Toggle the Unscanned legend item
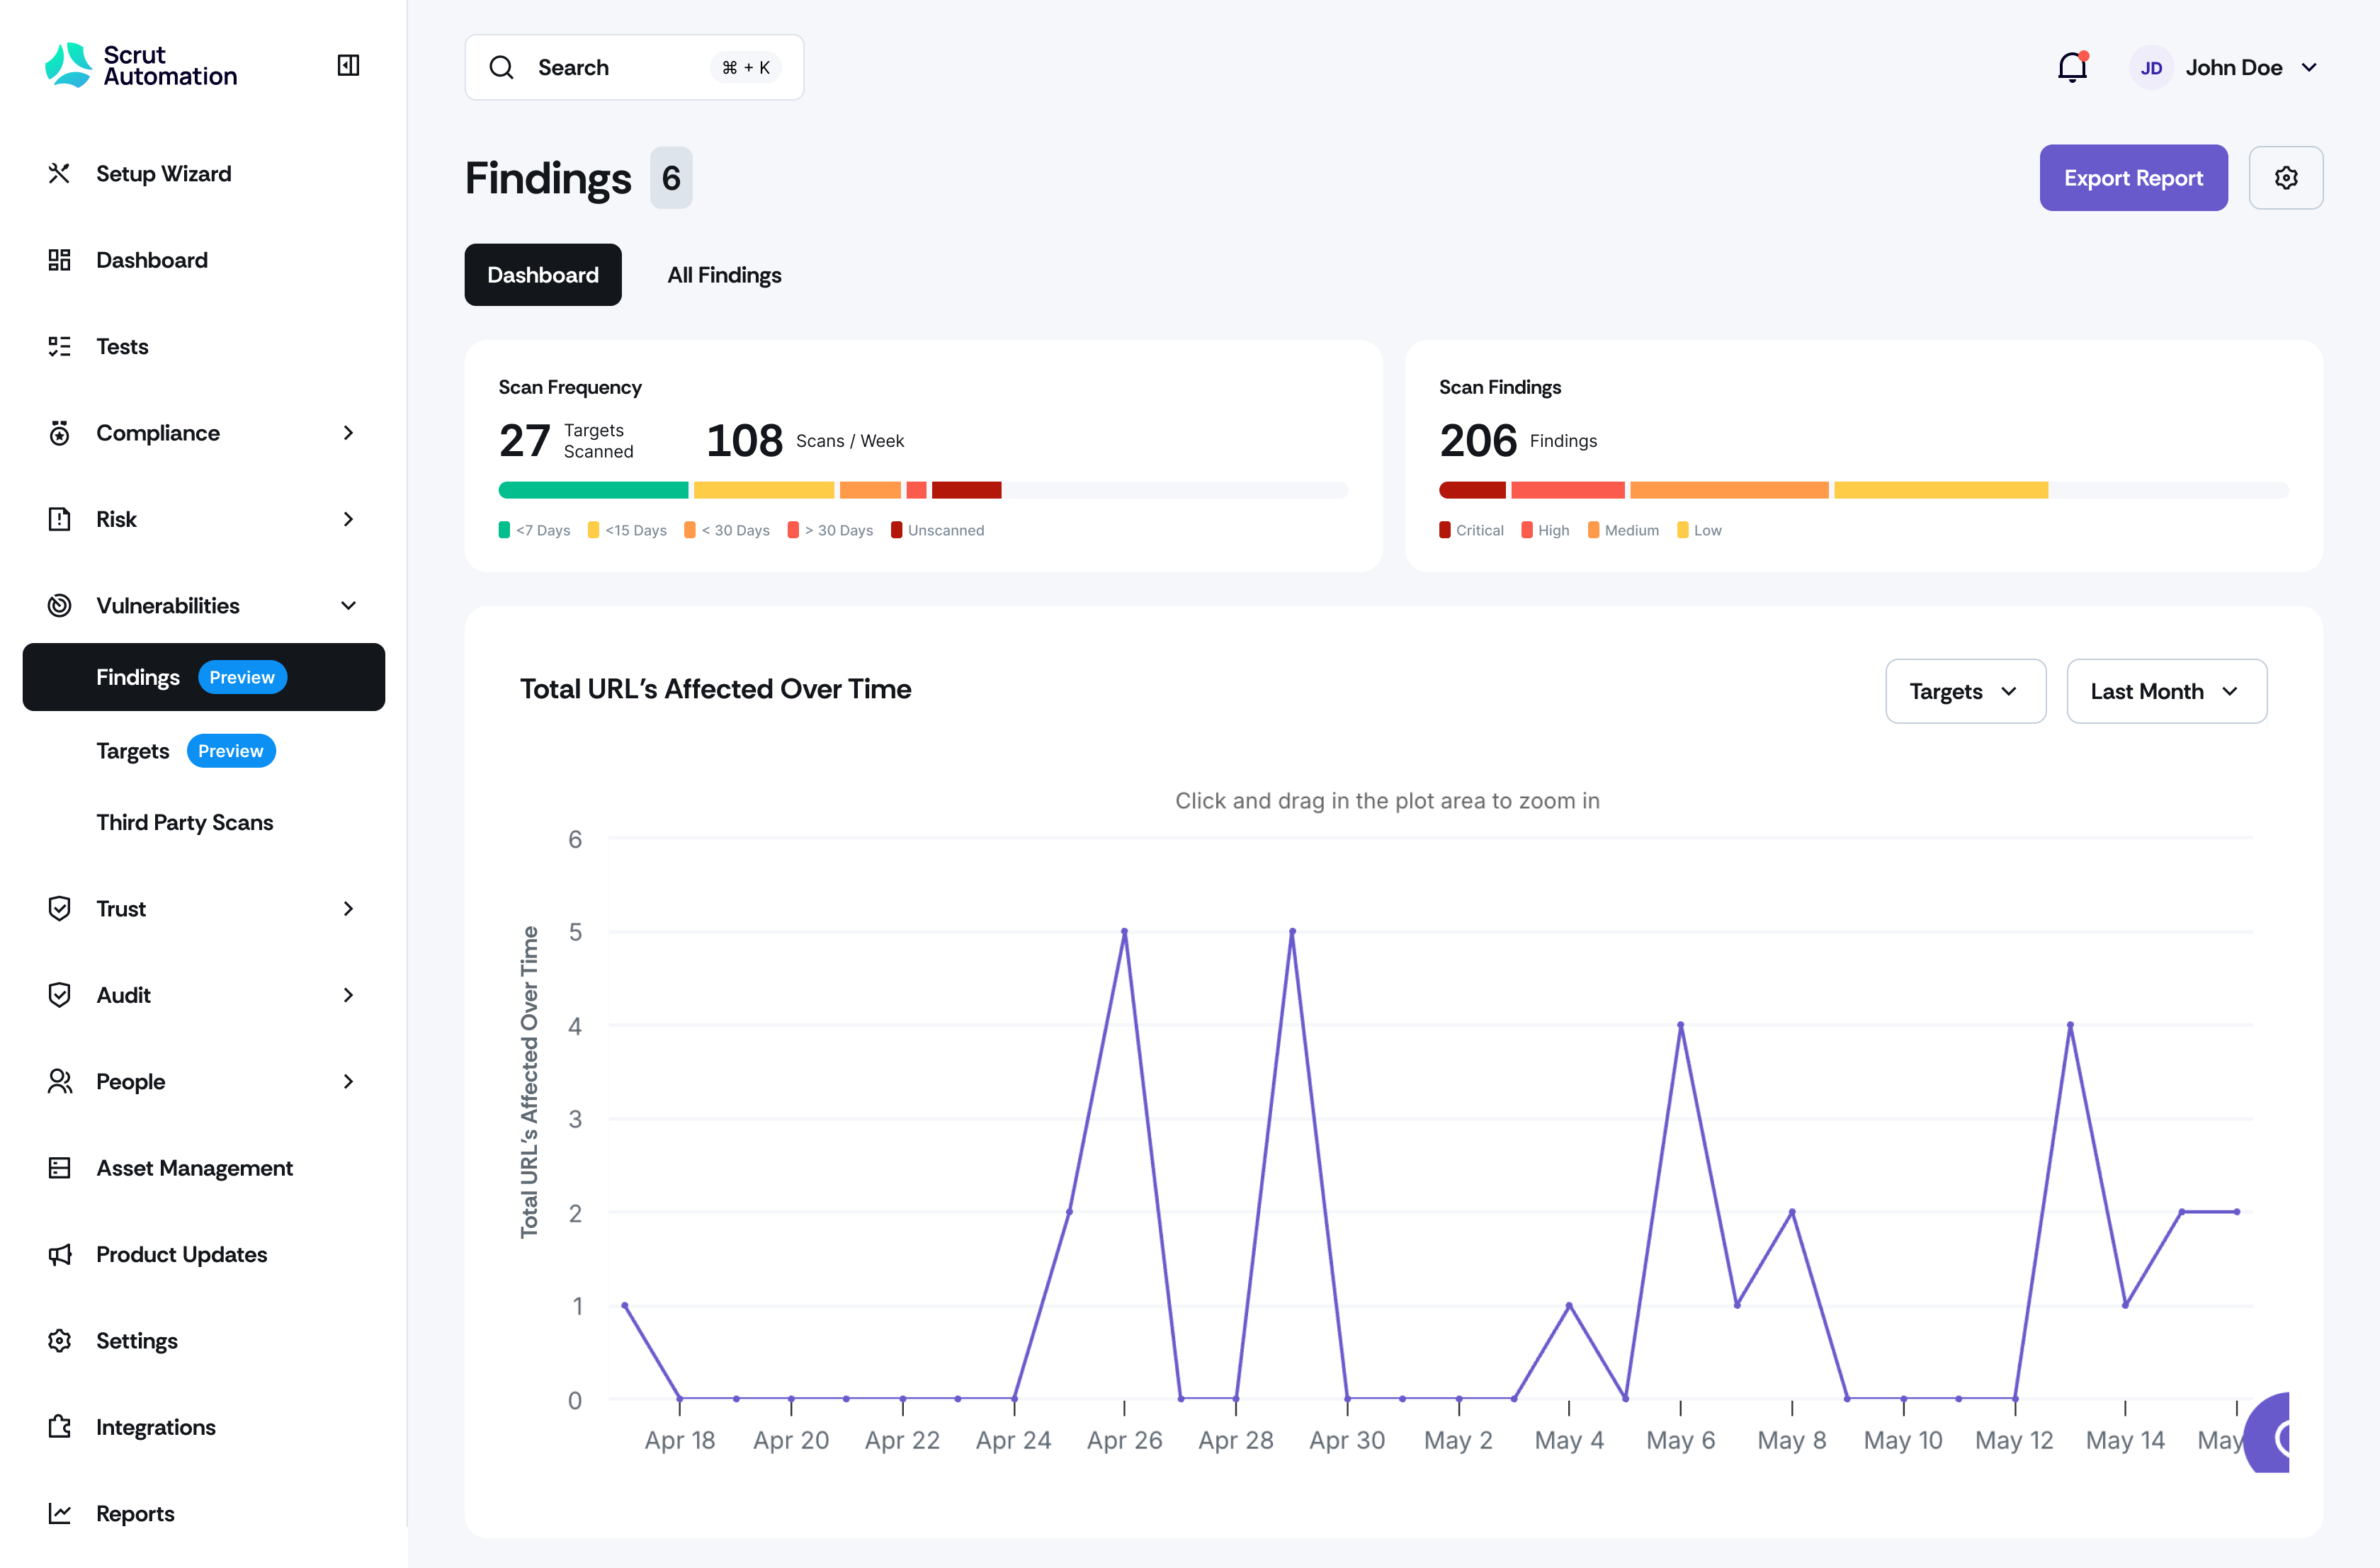 click(937, 530)
